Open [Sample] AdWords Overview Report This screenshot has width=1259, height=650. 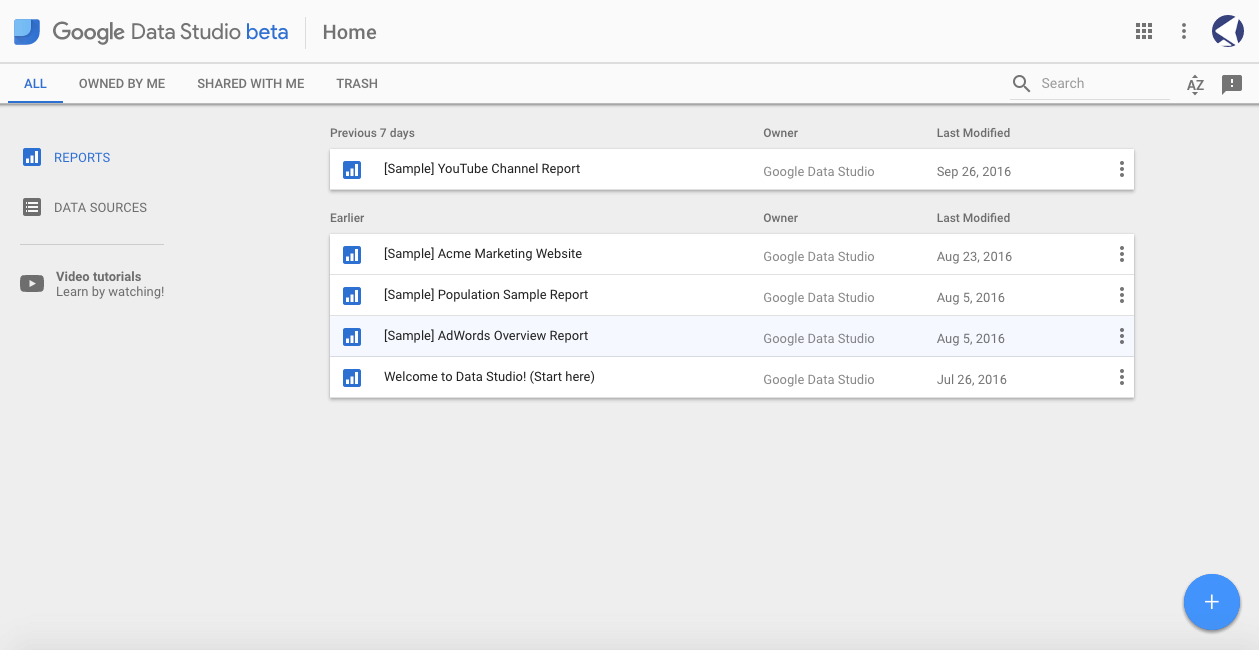[486, 336]
